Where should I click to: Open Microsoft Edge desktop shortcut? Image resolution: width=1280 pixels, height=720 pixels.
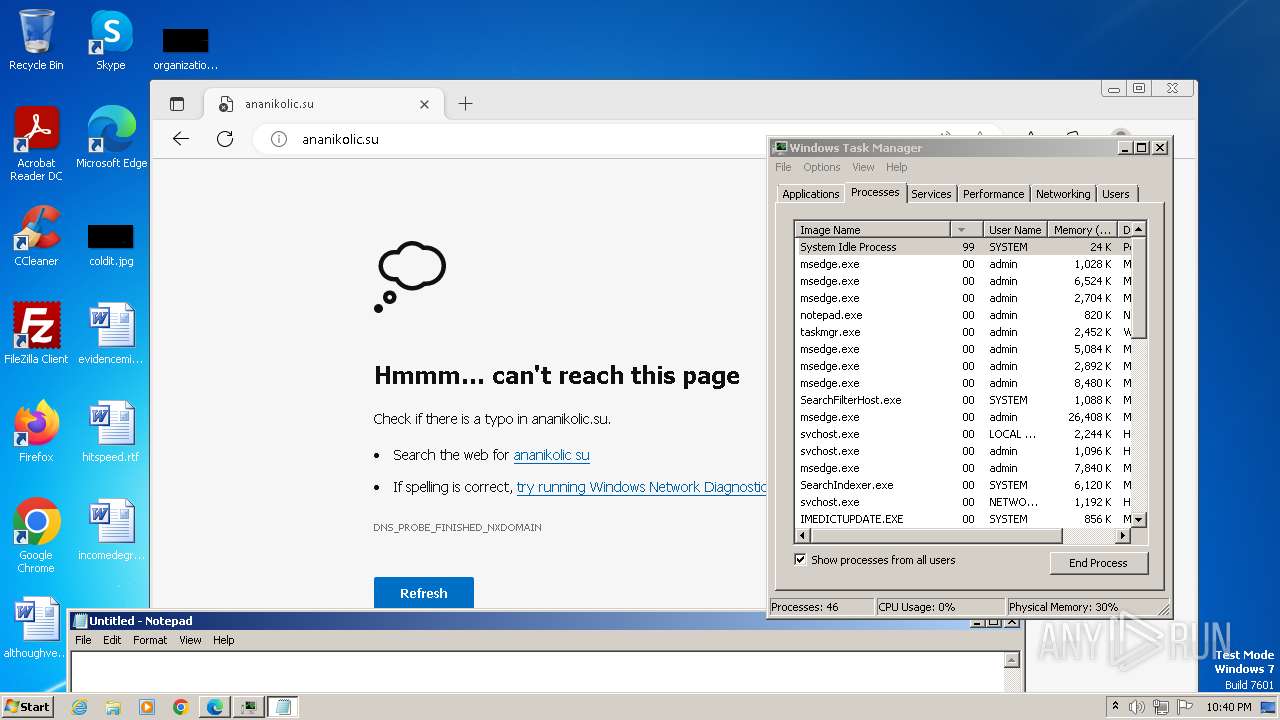(x=111, y=138)
